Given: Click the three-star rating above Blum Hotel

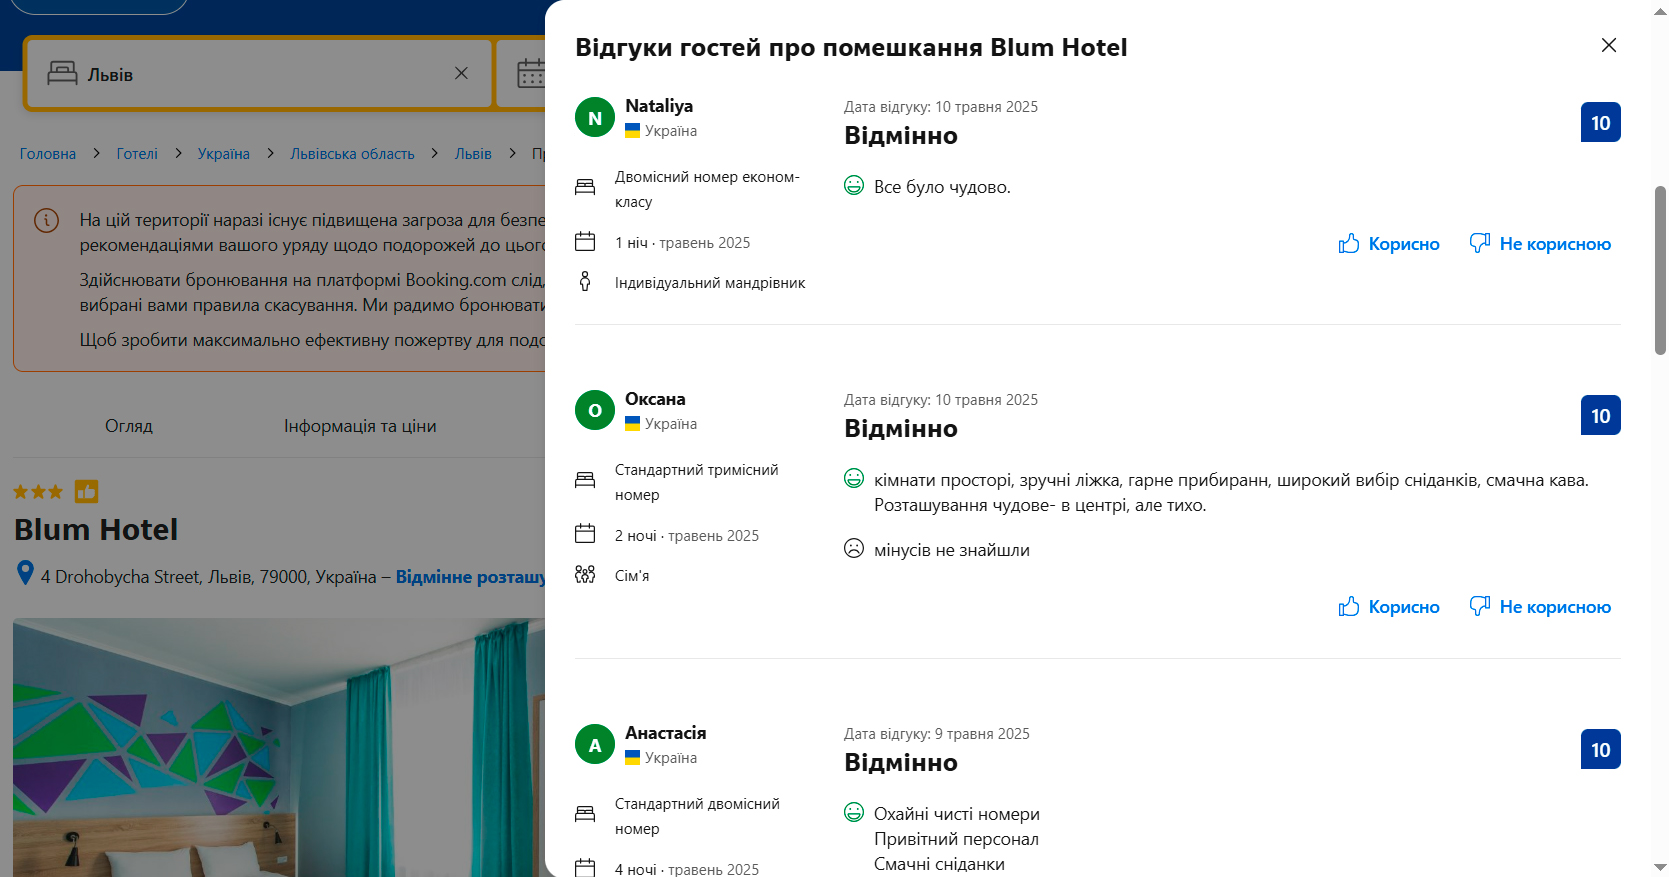Looking at the screenshot, I should tap(38, 491).
